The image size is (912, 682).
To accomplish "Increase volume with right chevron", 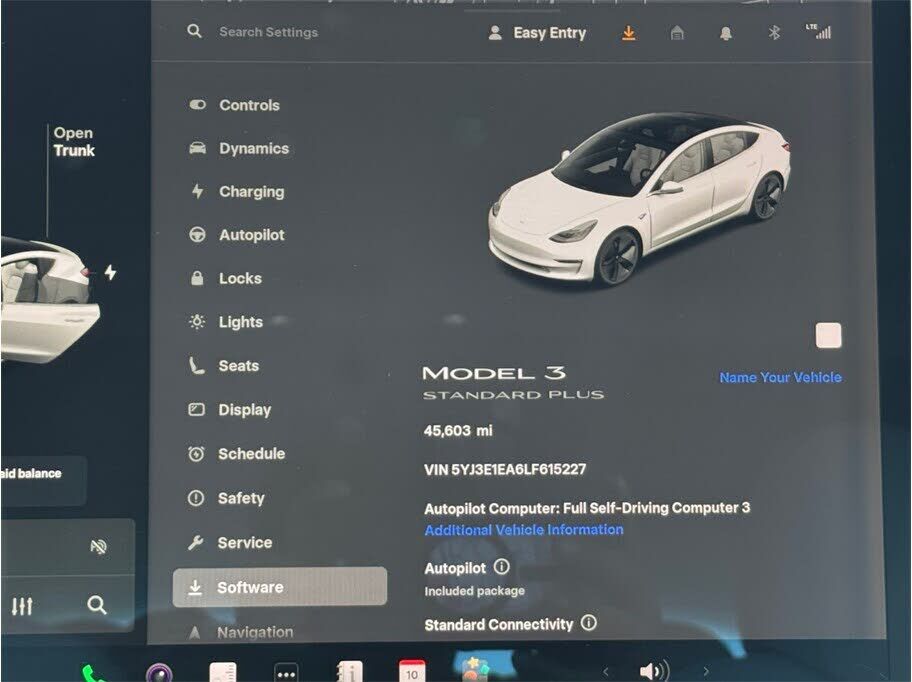I will [706, 671].
